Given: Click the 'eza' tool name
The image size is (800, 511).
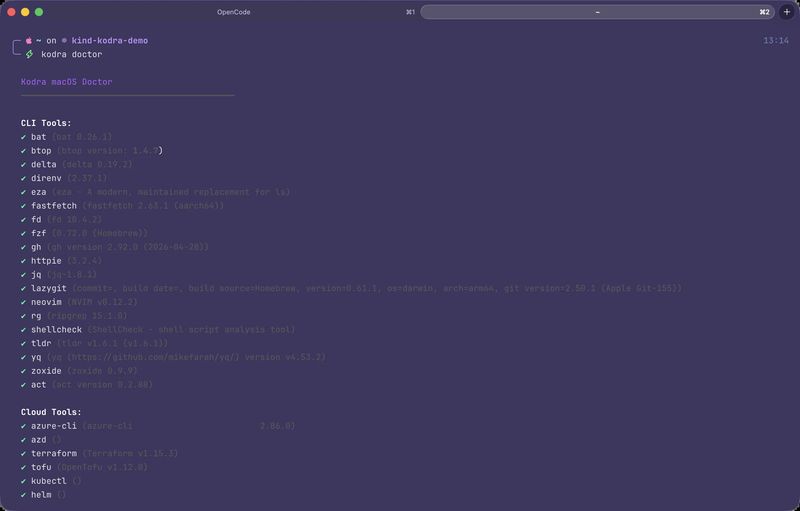Looking at the screenshot, I should click(38, 192).
